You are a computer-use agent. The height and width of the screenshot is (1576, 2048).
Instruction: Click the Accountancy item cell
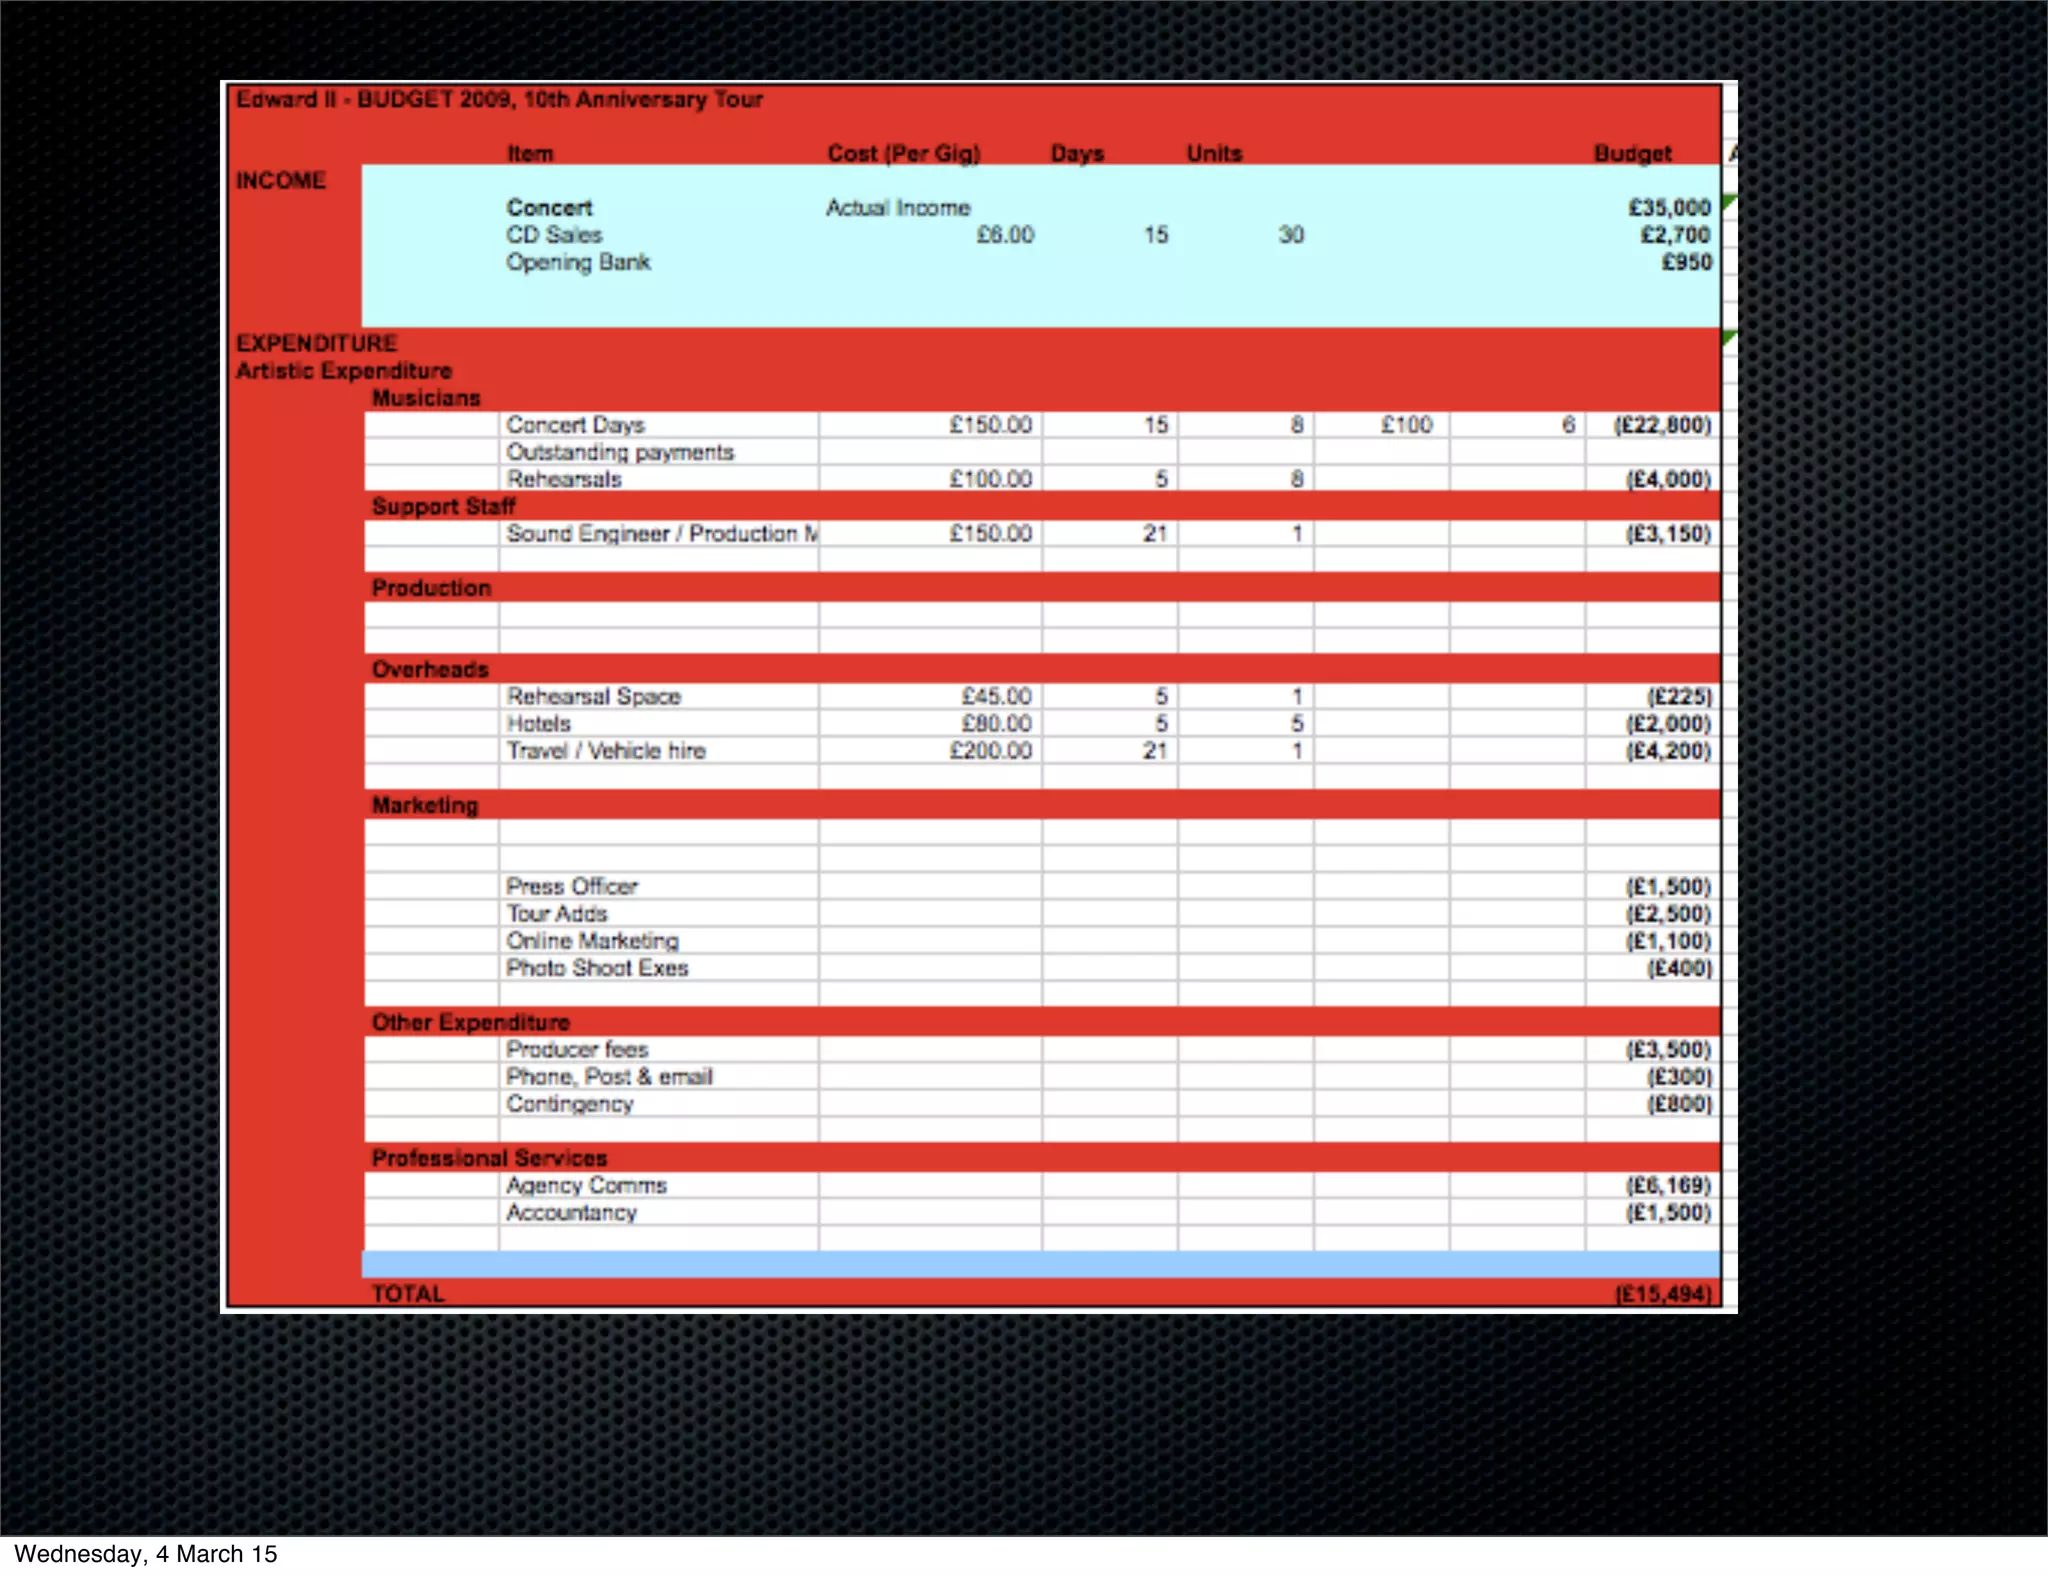click(x=571, y=1213)
